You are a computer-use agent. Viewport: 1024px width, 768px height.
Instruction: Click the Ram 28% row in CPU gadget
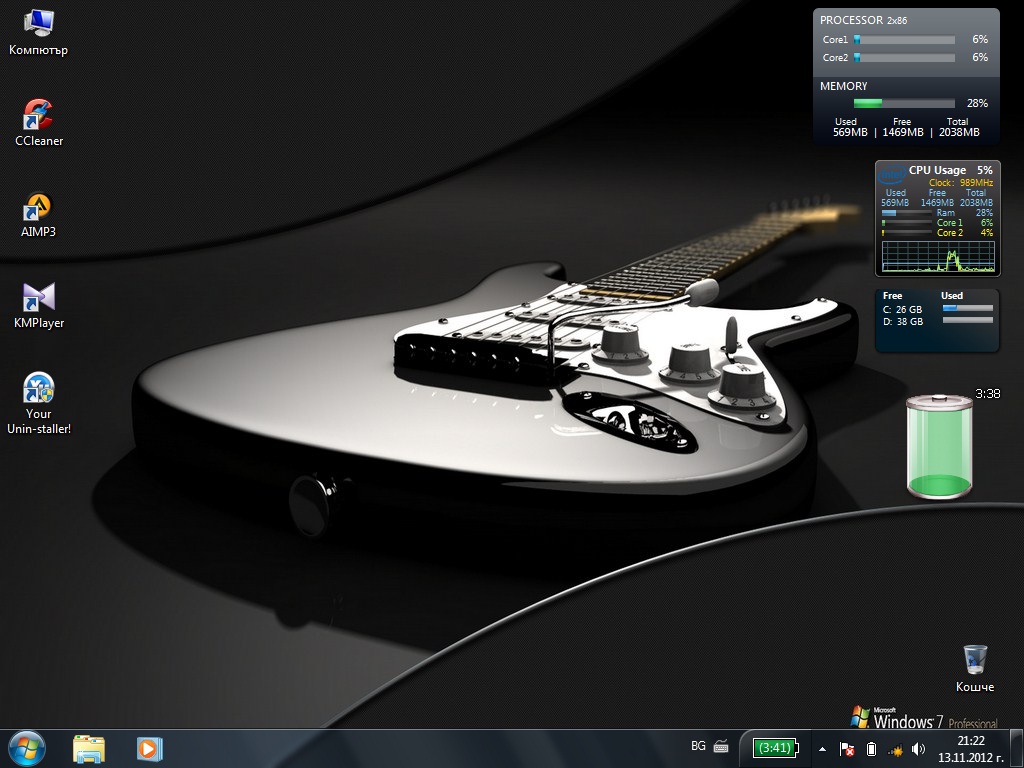click(x=937, y=213)
